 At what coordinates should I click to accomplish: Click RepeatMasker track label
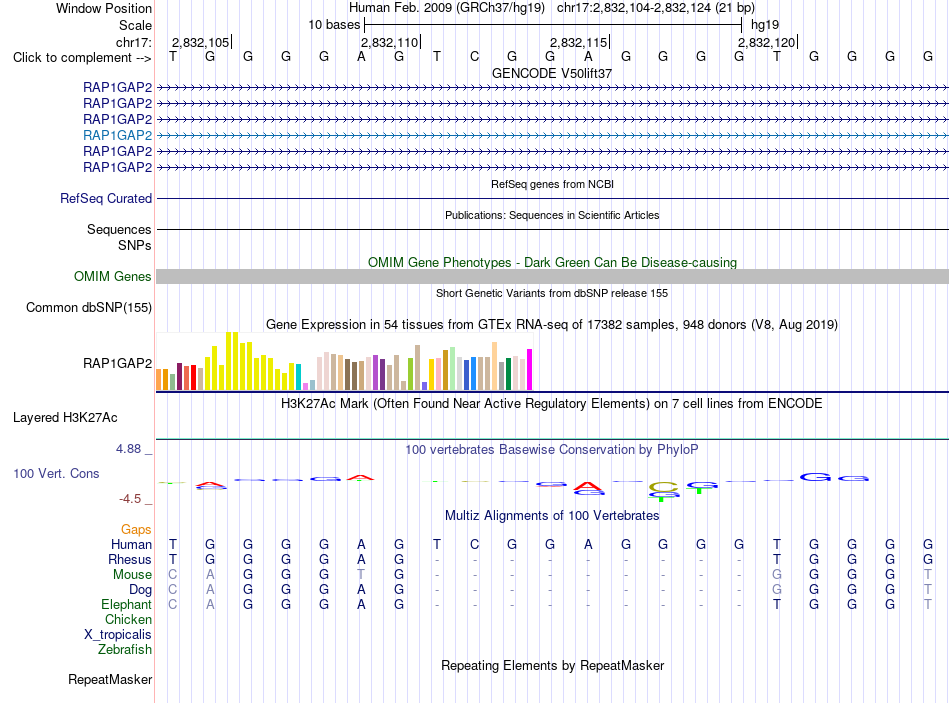110,680
